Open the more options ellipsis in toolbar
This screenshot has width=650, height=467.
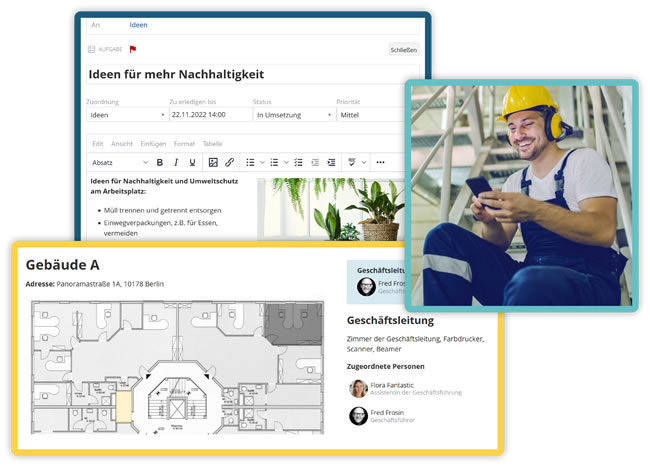pyautogui.click(x=380, y=162)
